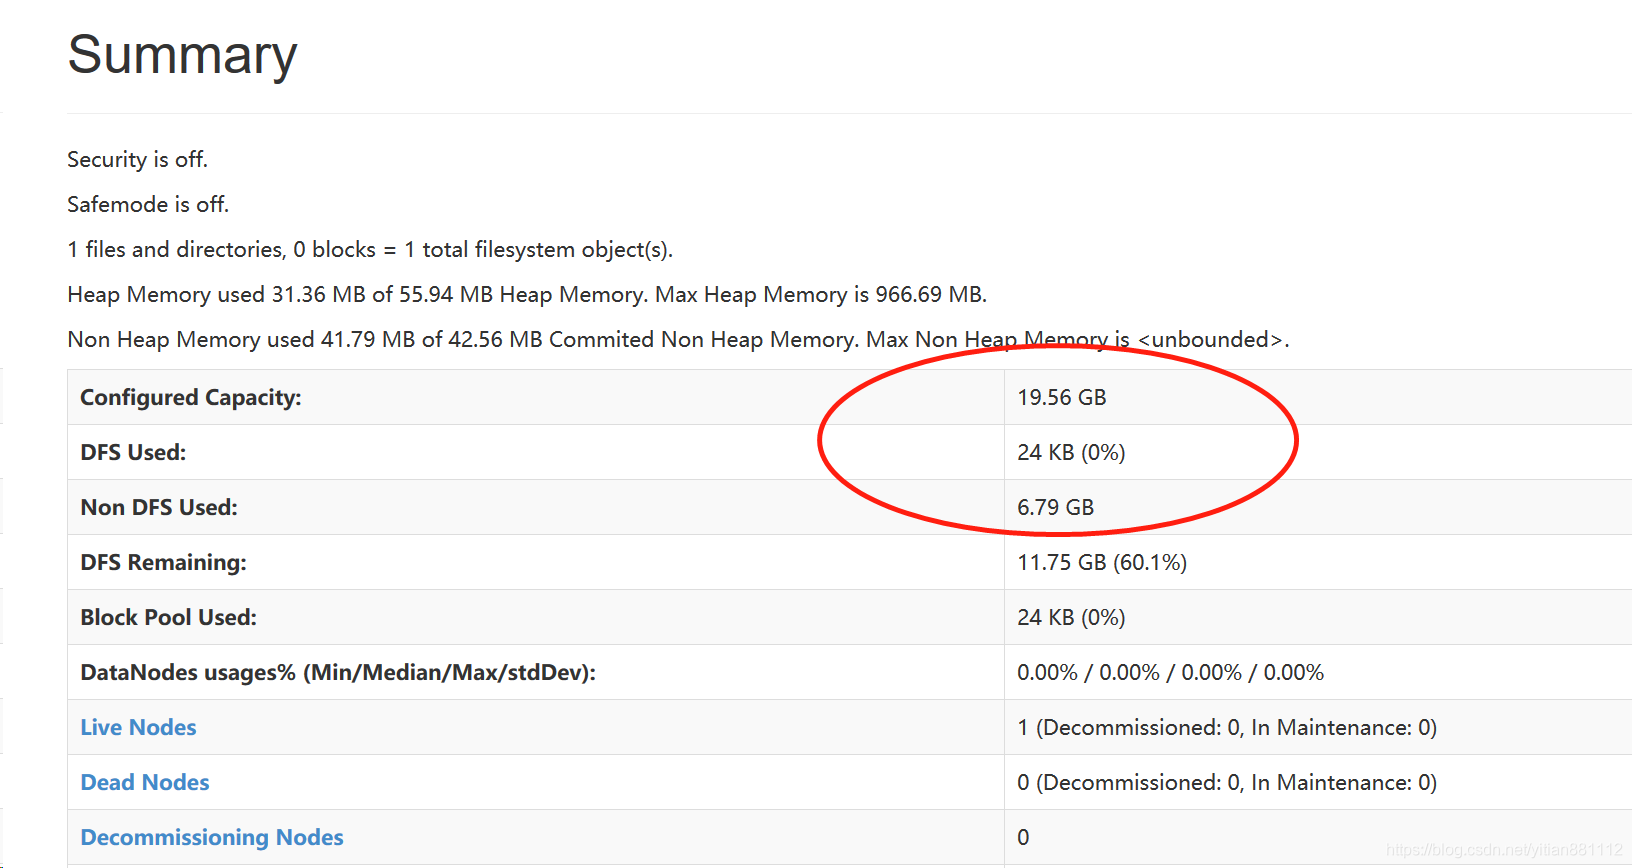The image size is (1632, 868).
Task: Click the 0.00% / 0.00% usages value
Action: pos(1170,672)
